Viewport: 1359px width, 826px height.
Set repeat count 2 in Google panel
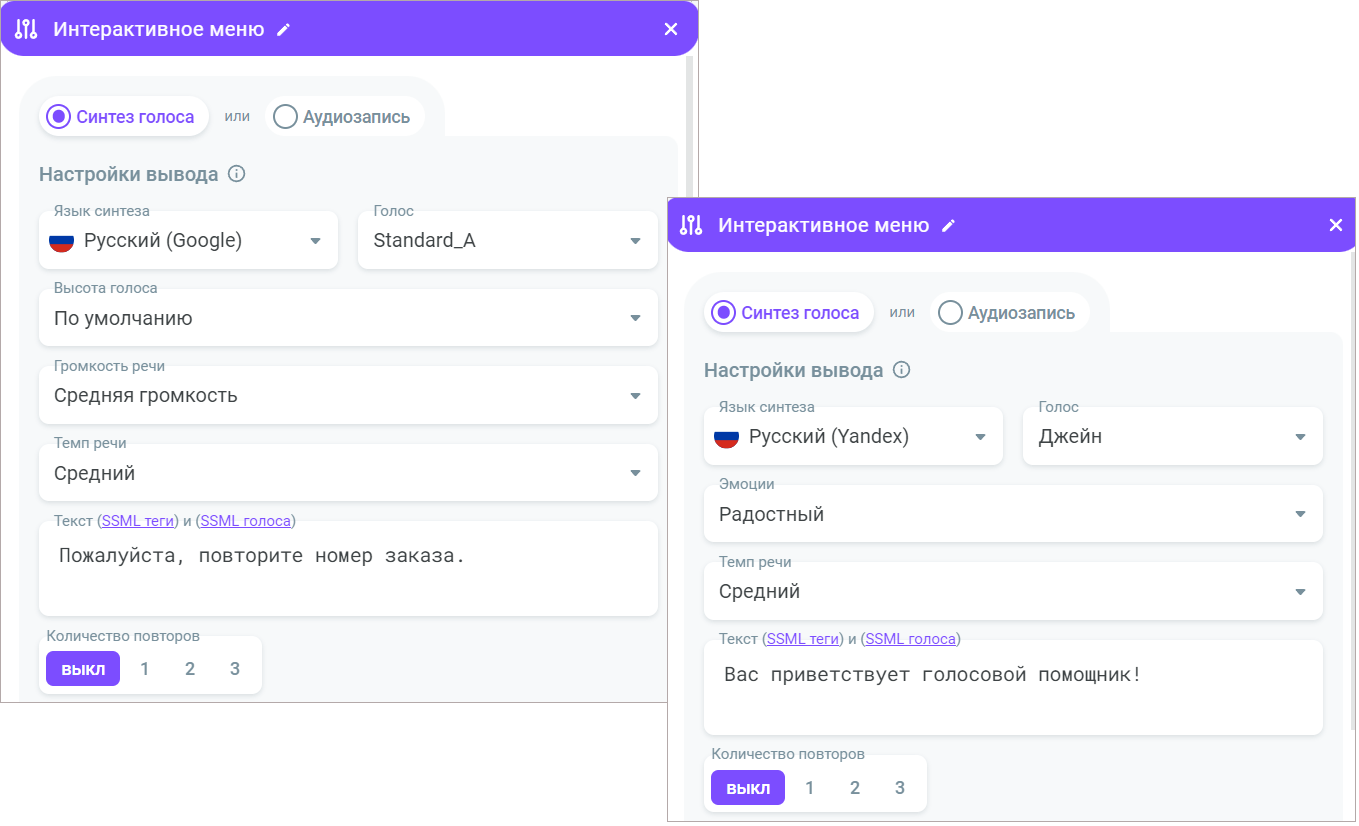190,669
